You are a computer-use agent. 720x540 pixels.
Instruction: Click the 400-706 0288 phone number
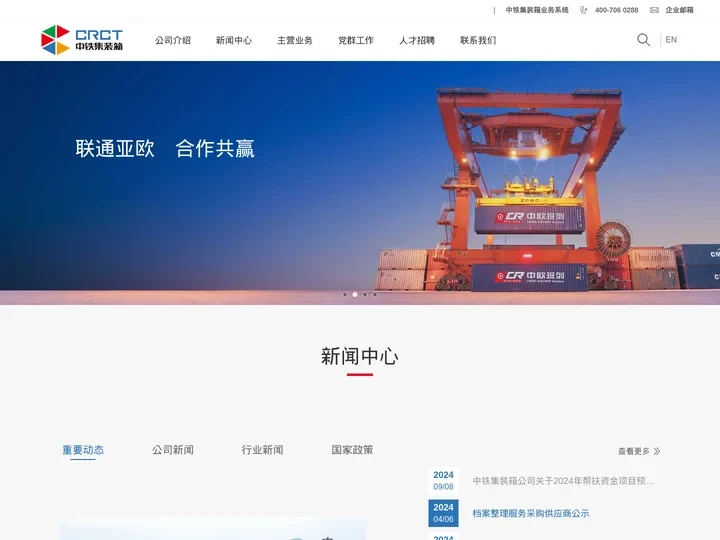tap(616, 10)
